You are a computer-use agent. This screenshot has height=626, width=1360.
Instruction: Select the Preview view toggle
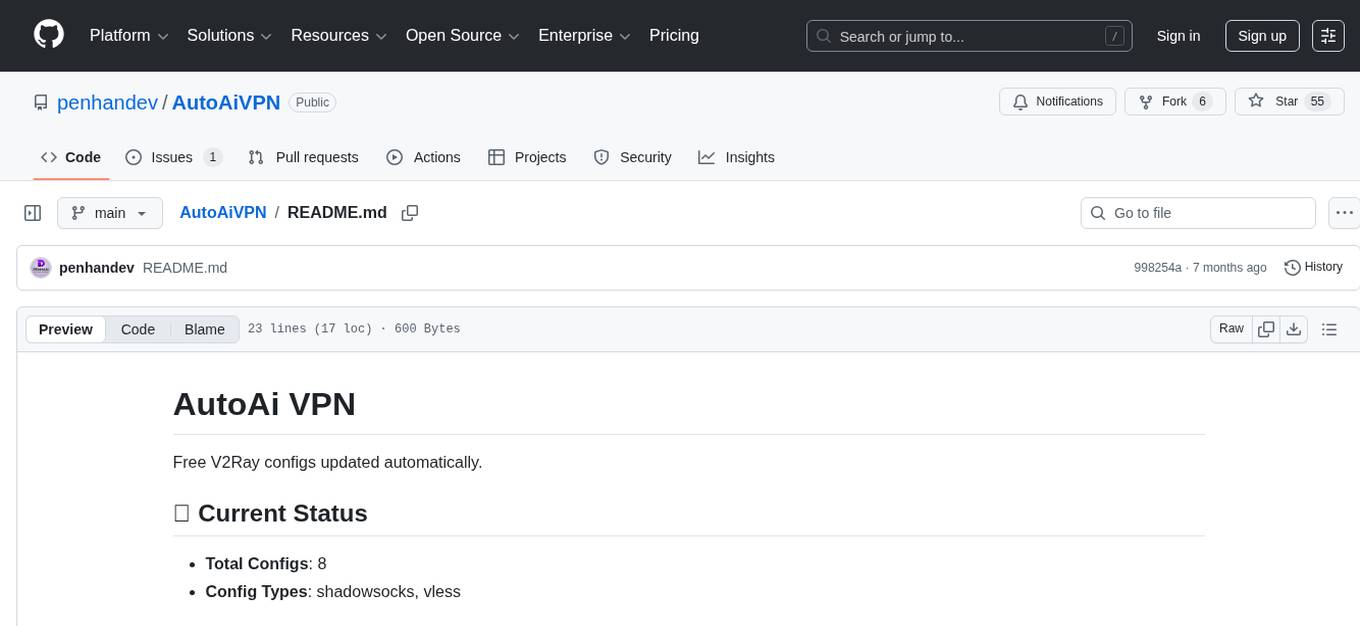coord(66,329)
